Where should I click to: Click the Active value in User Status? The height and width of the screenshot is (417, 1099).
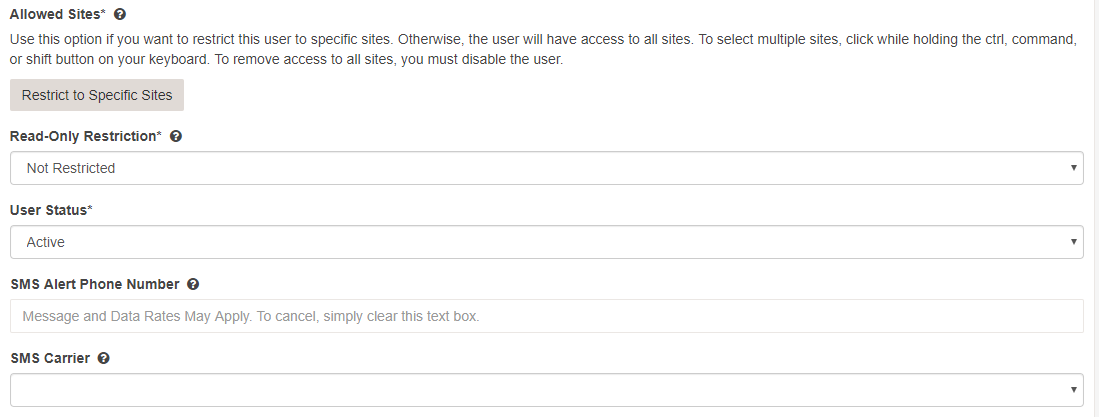coord(46,242)
